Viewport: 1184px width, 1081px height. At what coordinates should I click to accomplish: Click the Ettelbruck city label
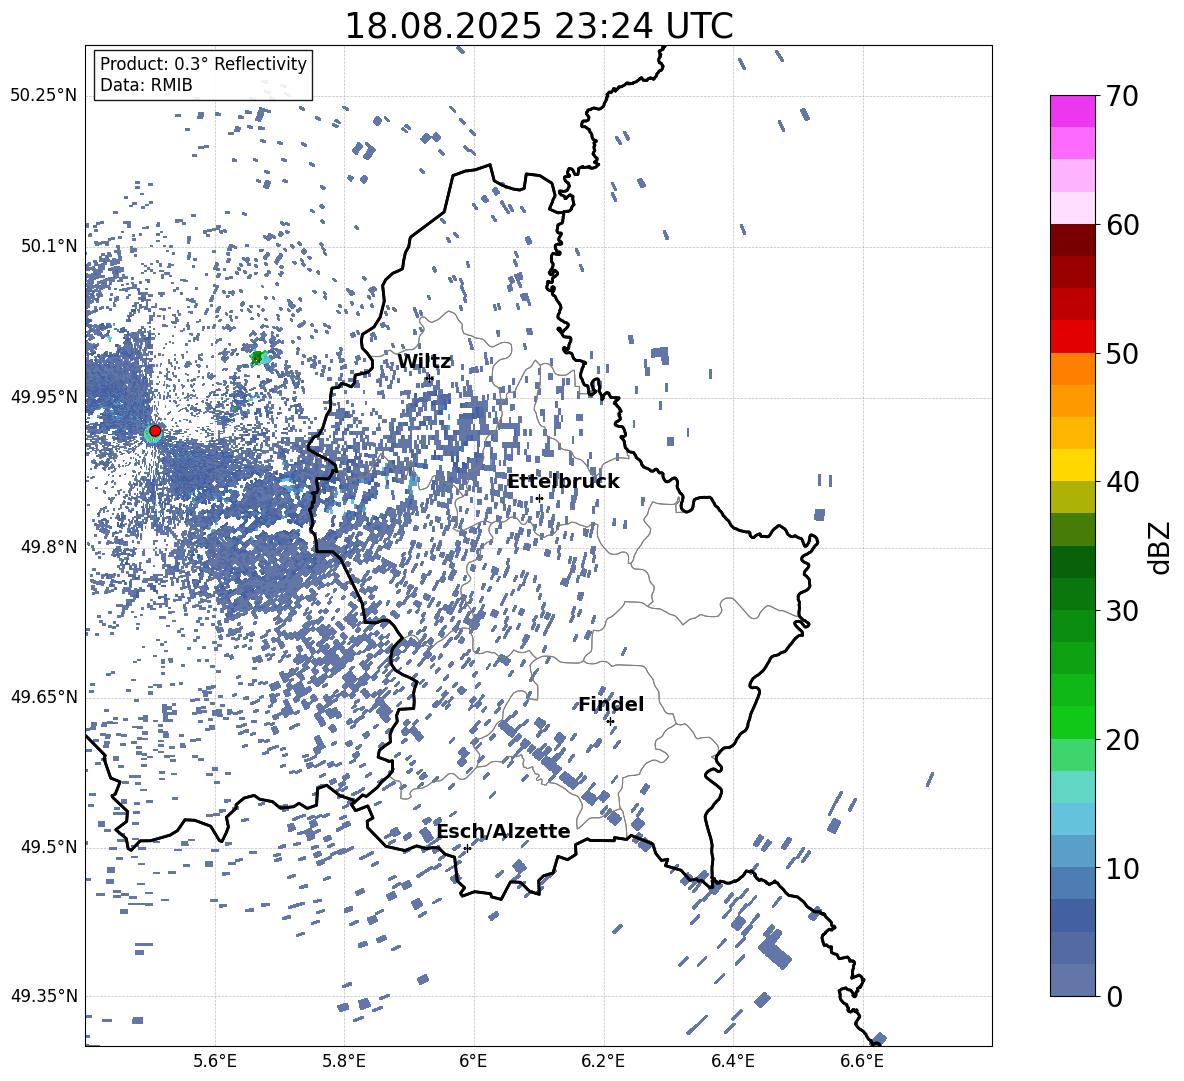(x=563, y=482)
